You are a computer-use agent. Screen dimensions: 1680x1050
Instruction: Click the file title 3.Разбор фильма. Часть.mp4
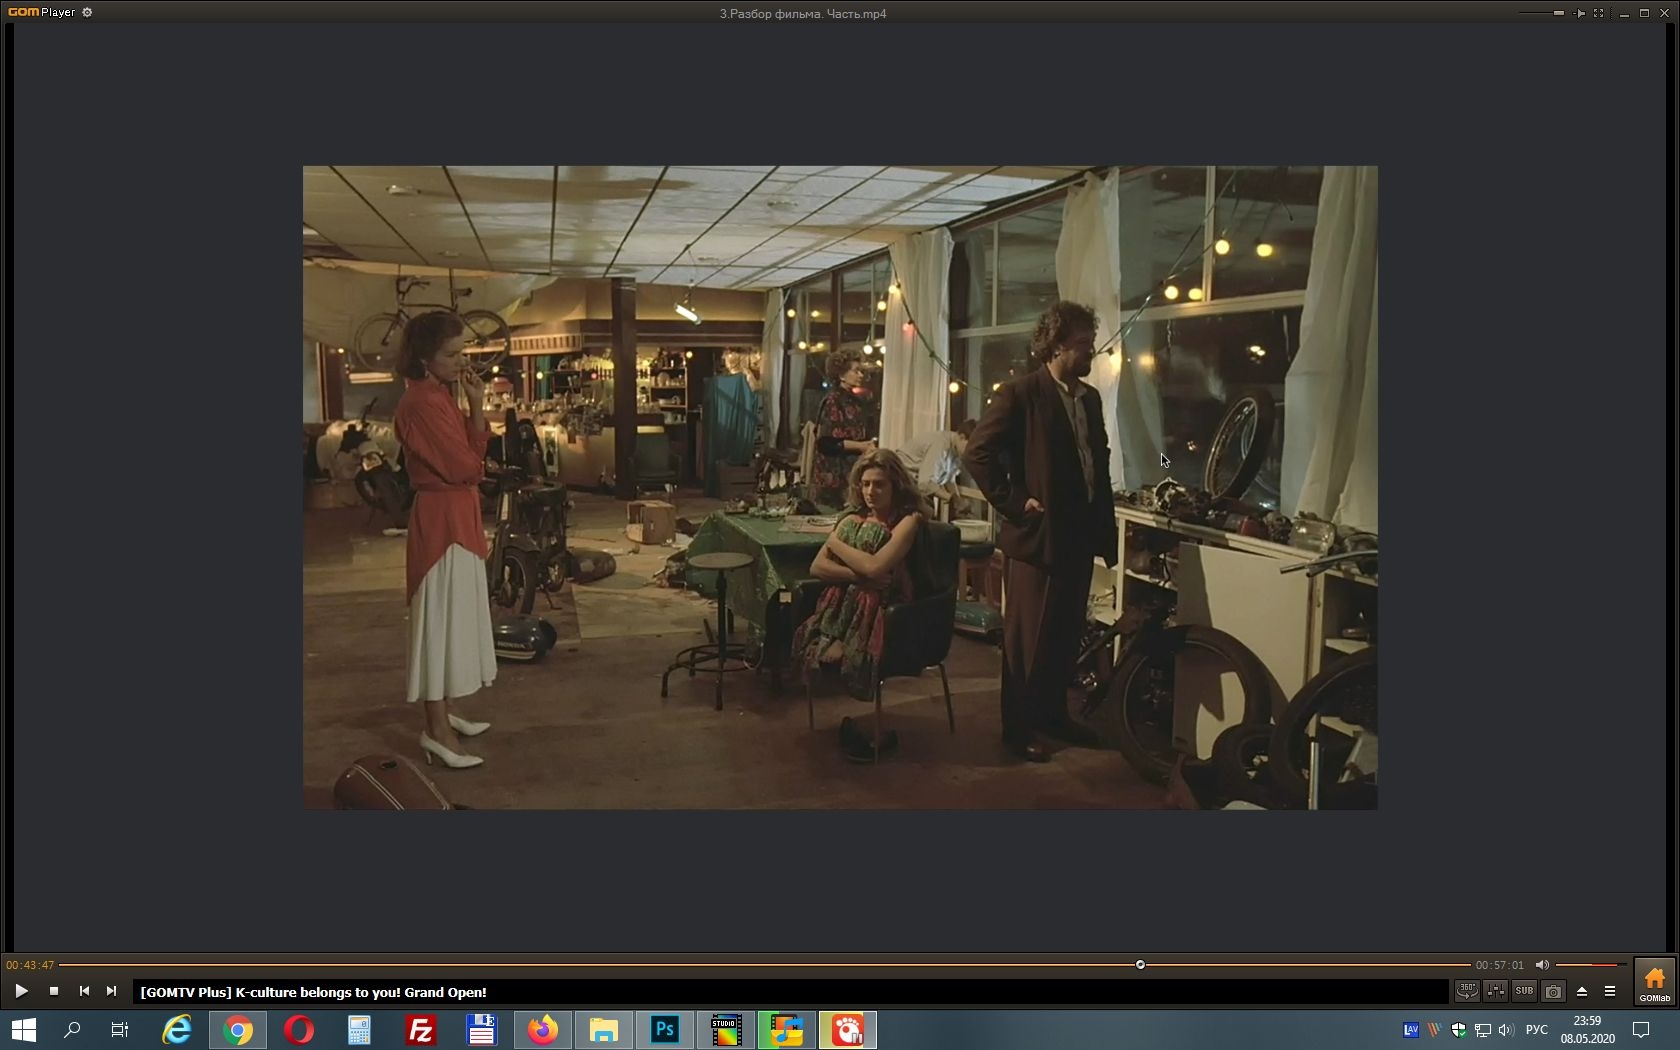tap(803, 13)
